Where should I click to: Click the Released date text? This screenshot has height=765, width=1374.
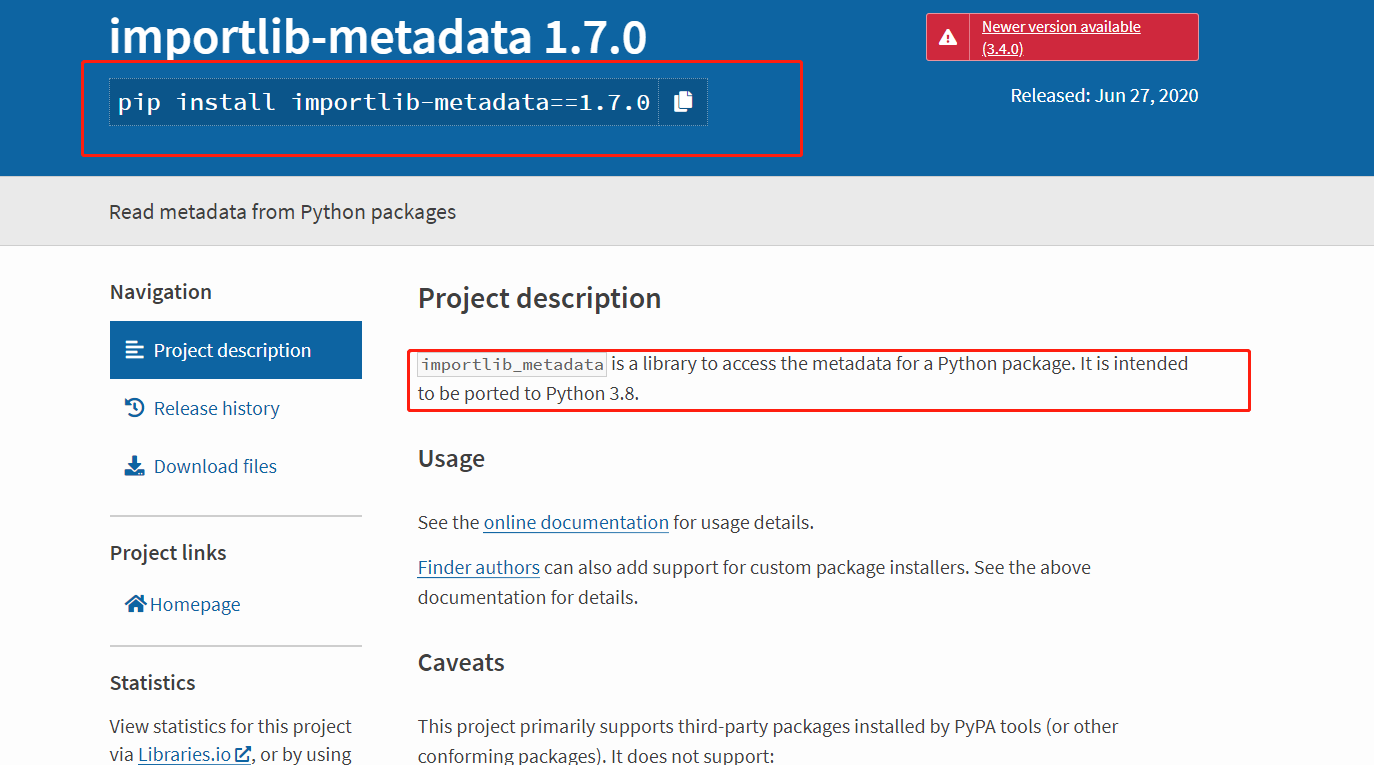(1104, 95)
